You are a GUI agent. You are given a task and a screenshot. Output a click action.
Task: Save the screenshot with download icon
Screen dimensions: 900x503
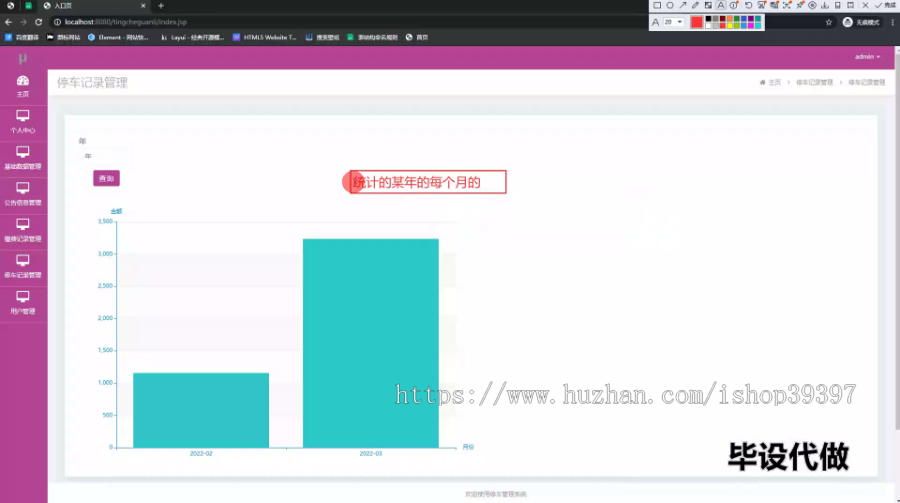[825, 5]
